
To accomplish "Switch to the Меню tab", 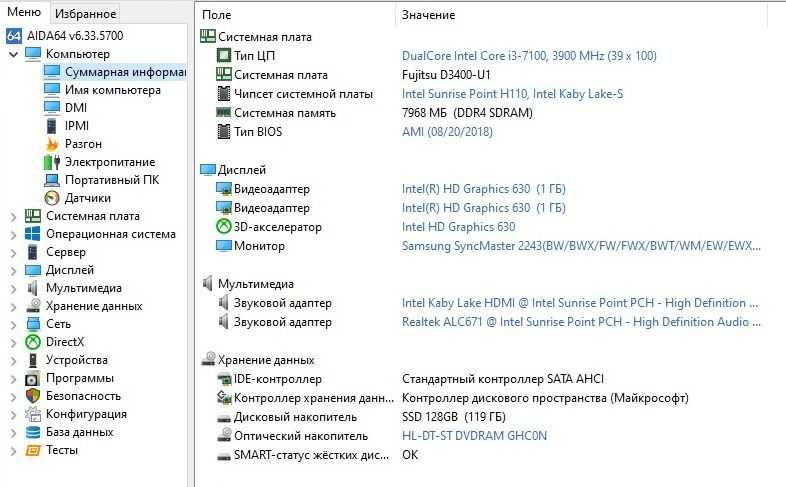I will coord(24,12).
